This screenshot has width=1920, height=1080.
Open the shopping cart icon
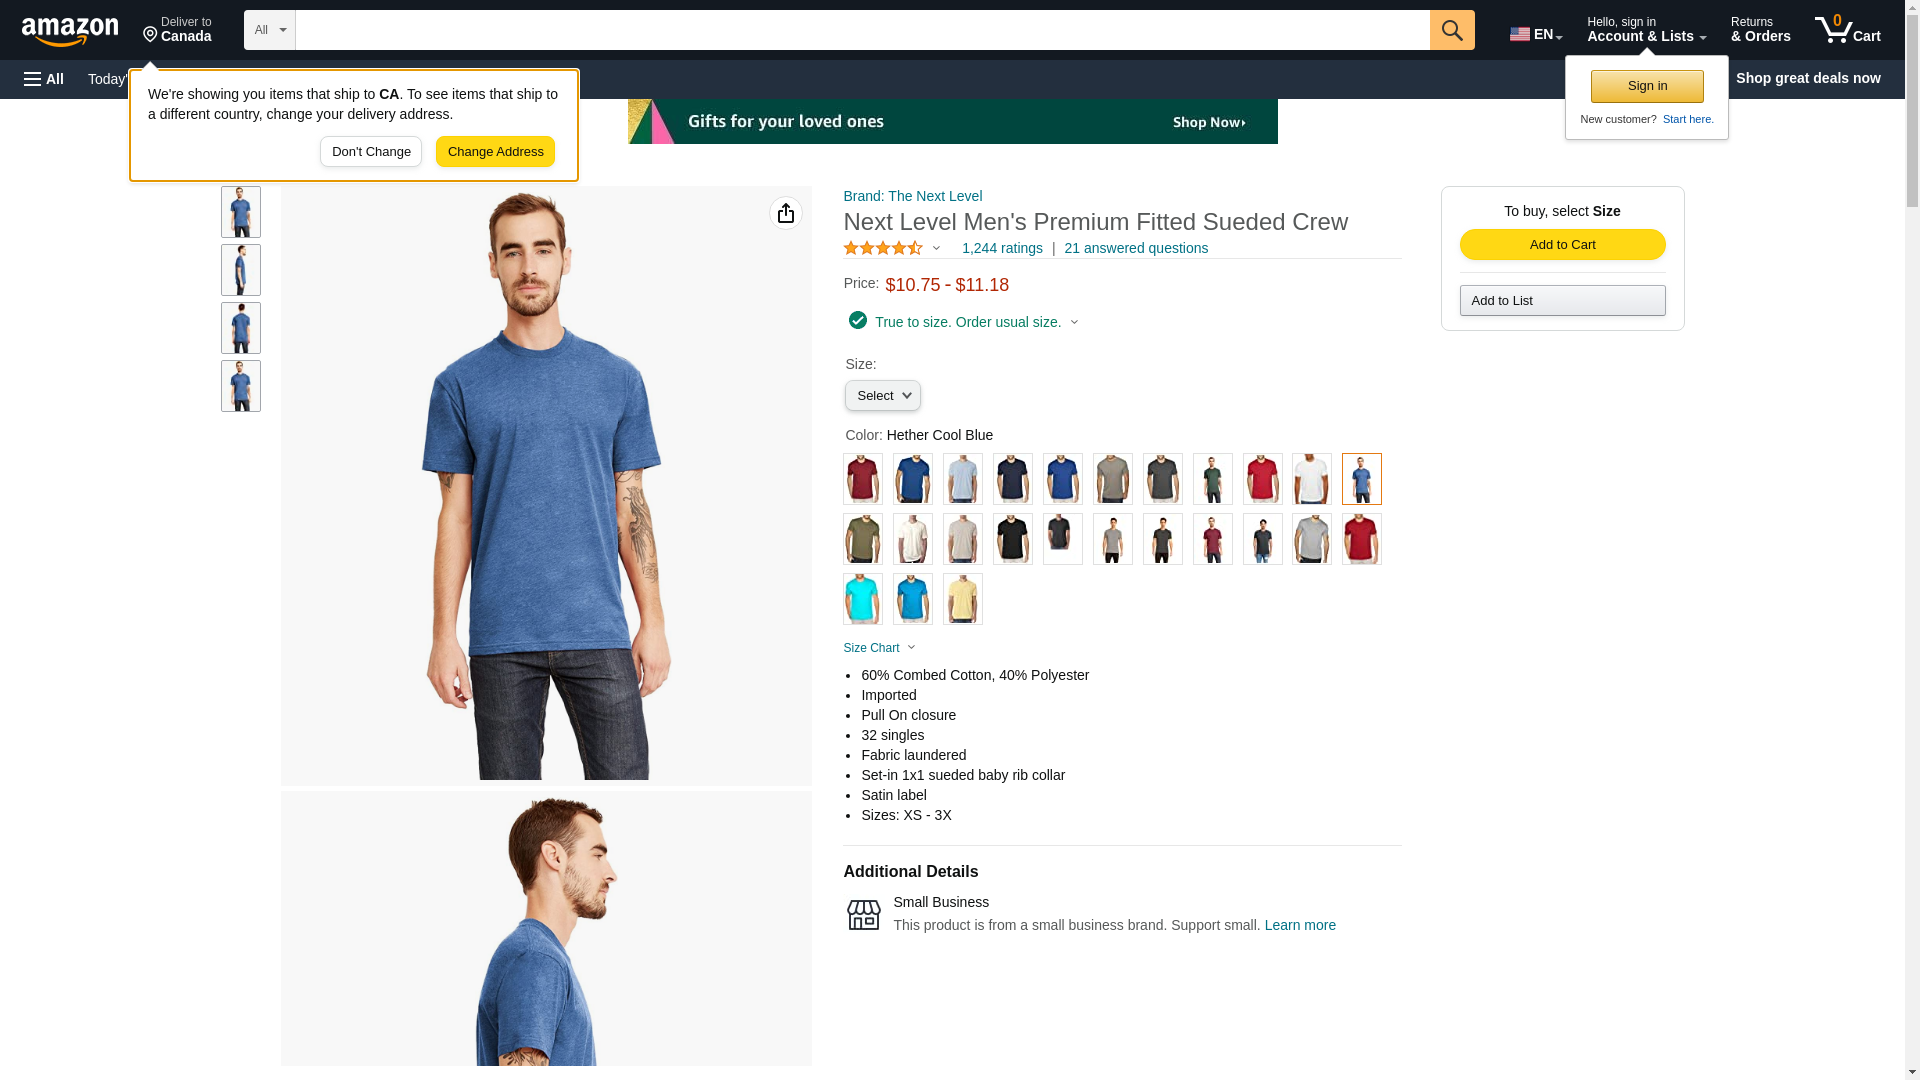pos(1847,30)
